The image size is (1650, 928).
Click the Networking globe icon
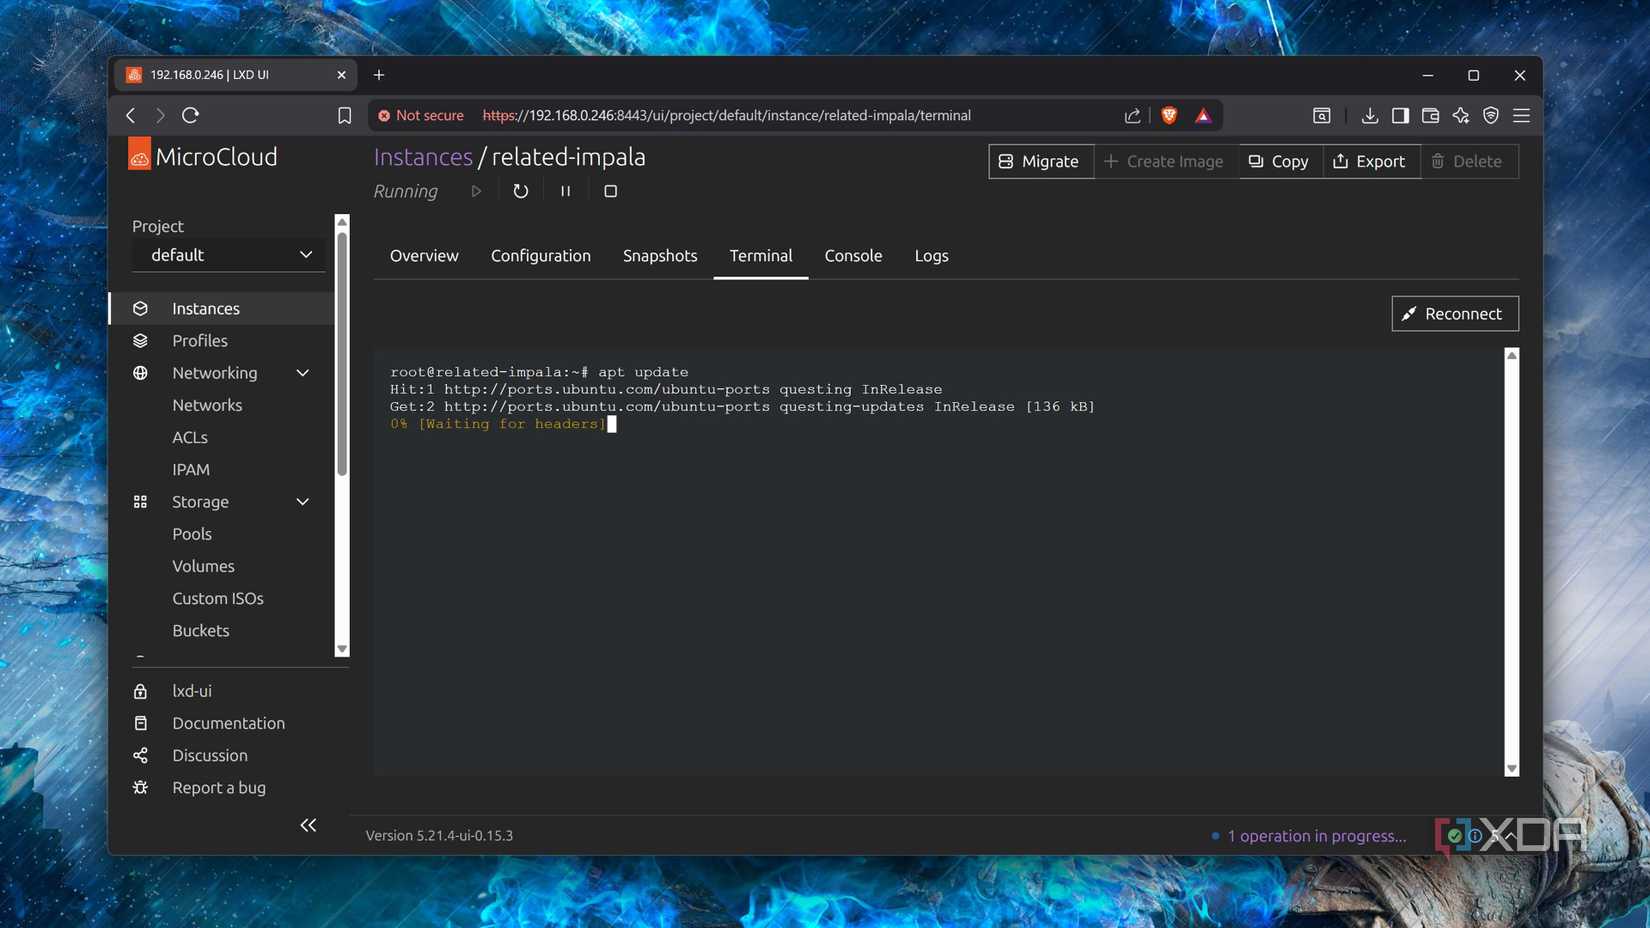pyautogui.click(x=141, y=372)
